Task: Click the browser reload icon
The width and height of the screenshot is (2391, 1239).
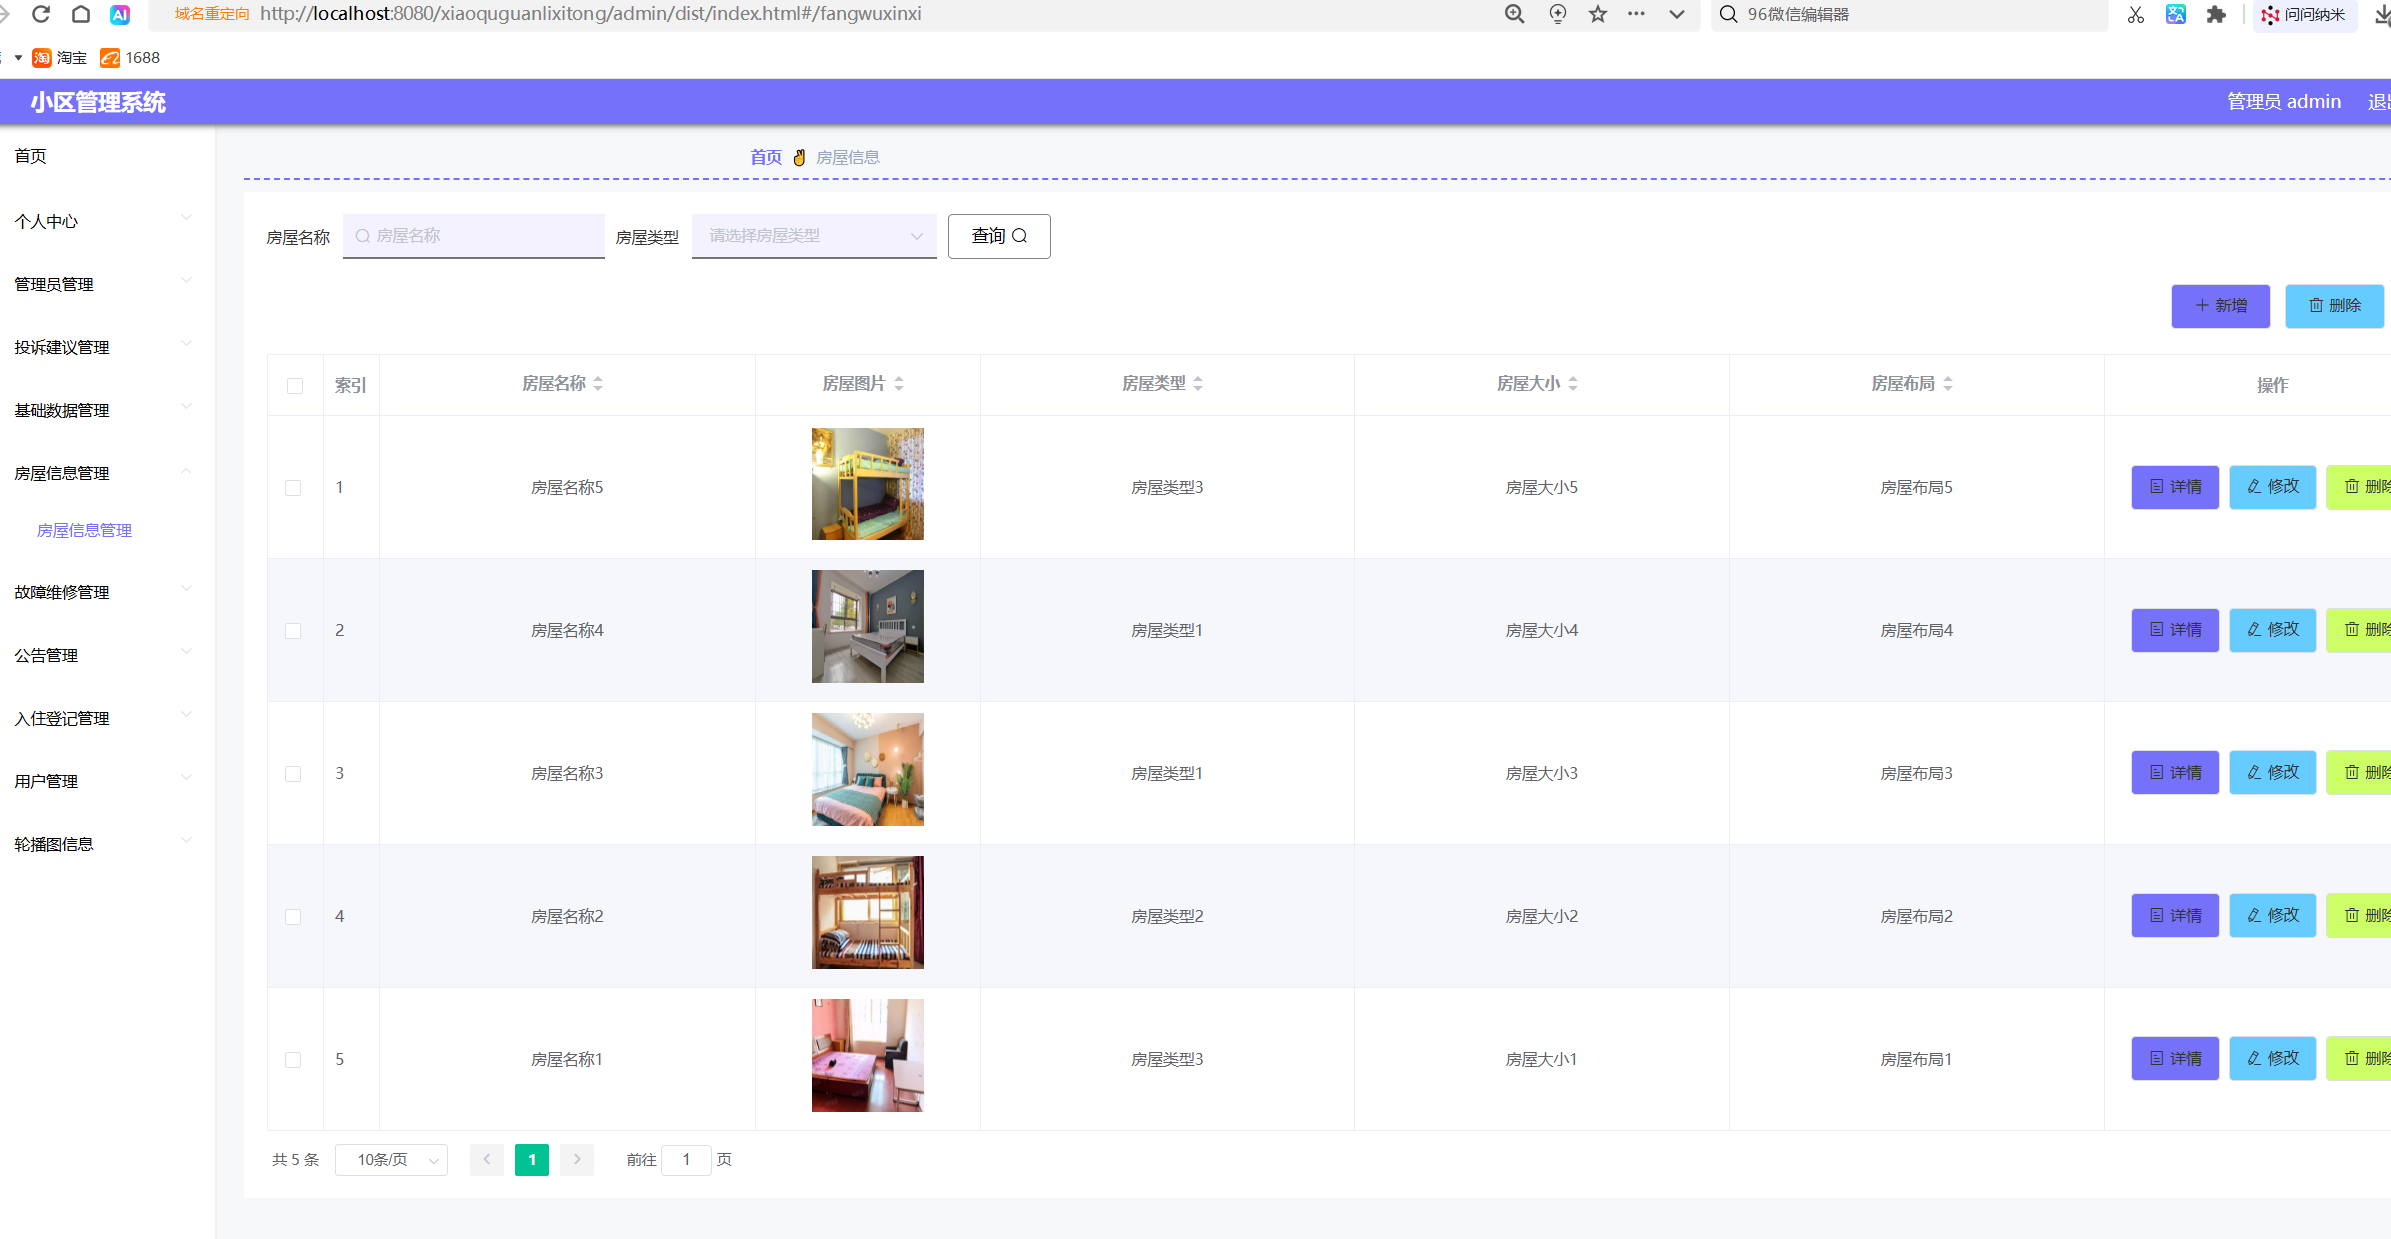Action: click(41, 14)
